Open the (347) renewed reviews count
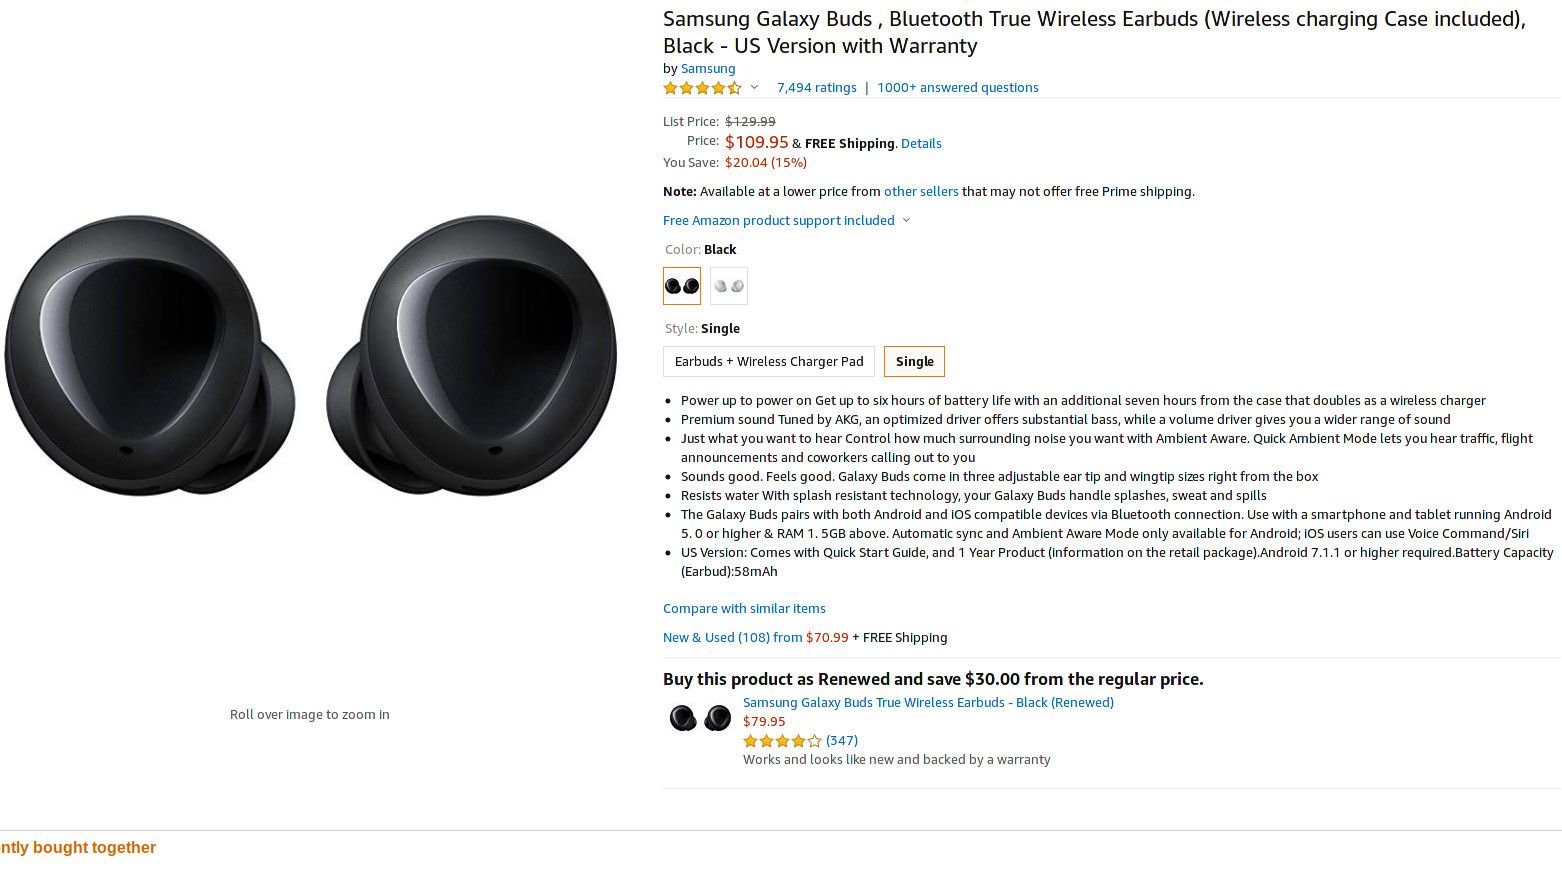Viewport: 1562px width, 878px height. (x=842, y=741)
